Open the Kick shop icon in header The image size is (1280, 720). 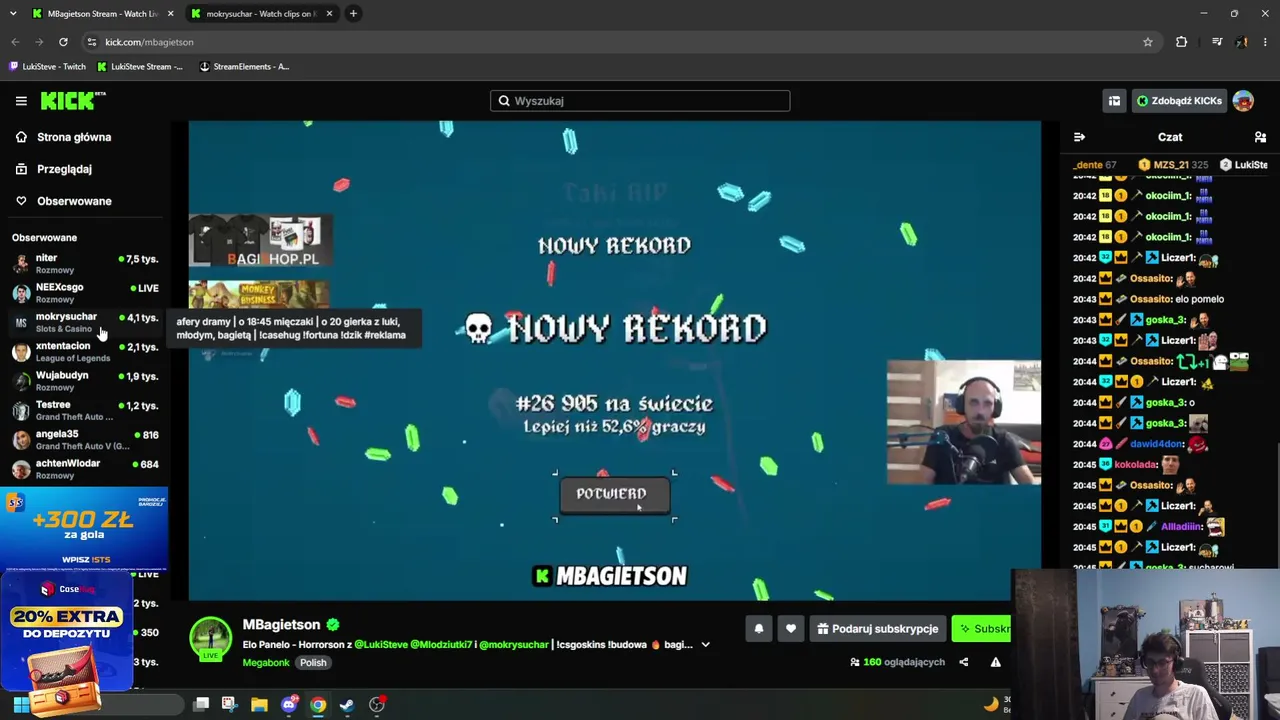coord(1114,101)
